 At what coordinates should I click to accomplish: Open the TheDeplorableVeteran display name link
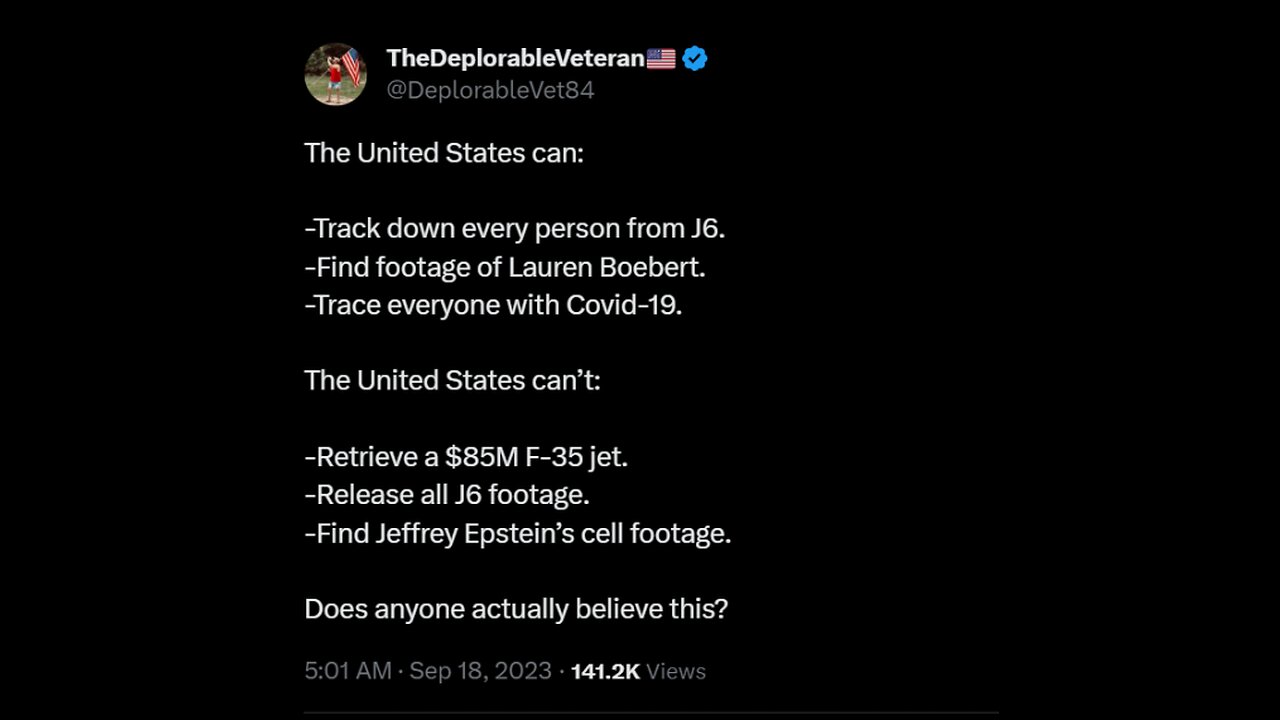tap(515, 59)
